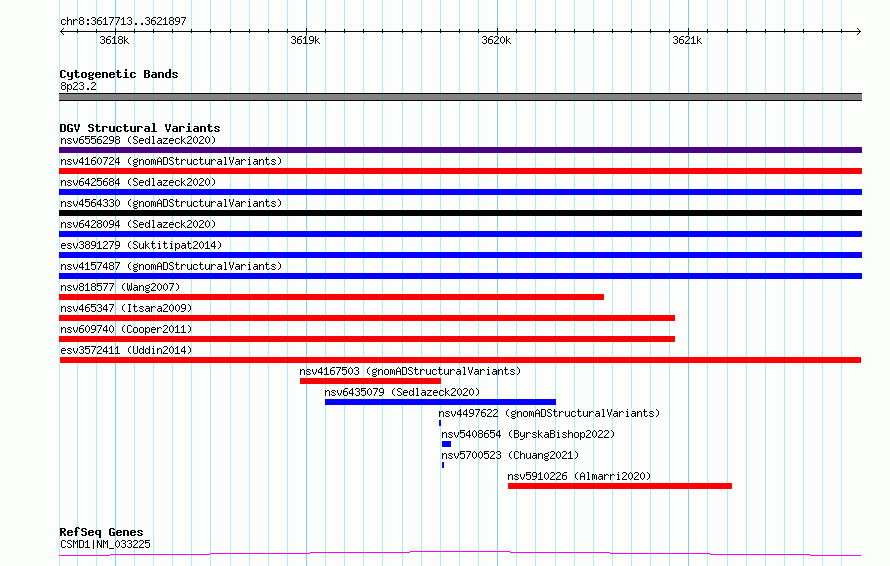The width and height of the screenshot is (890, 566).
Task: Click blue bar under nsv6435079 label
Action: point(440,402)
